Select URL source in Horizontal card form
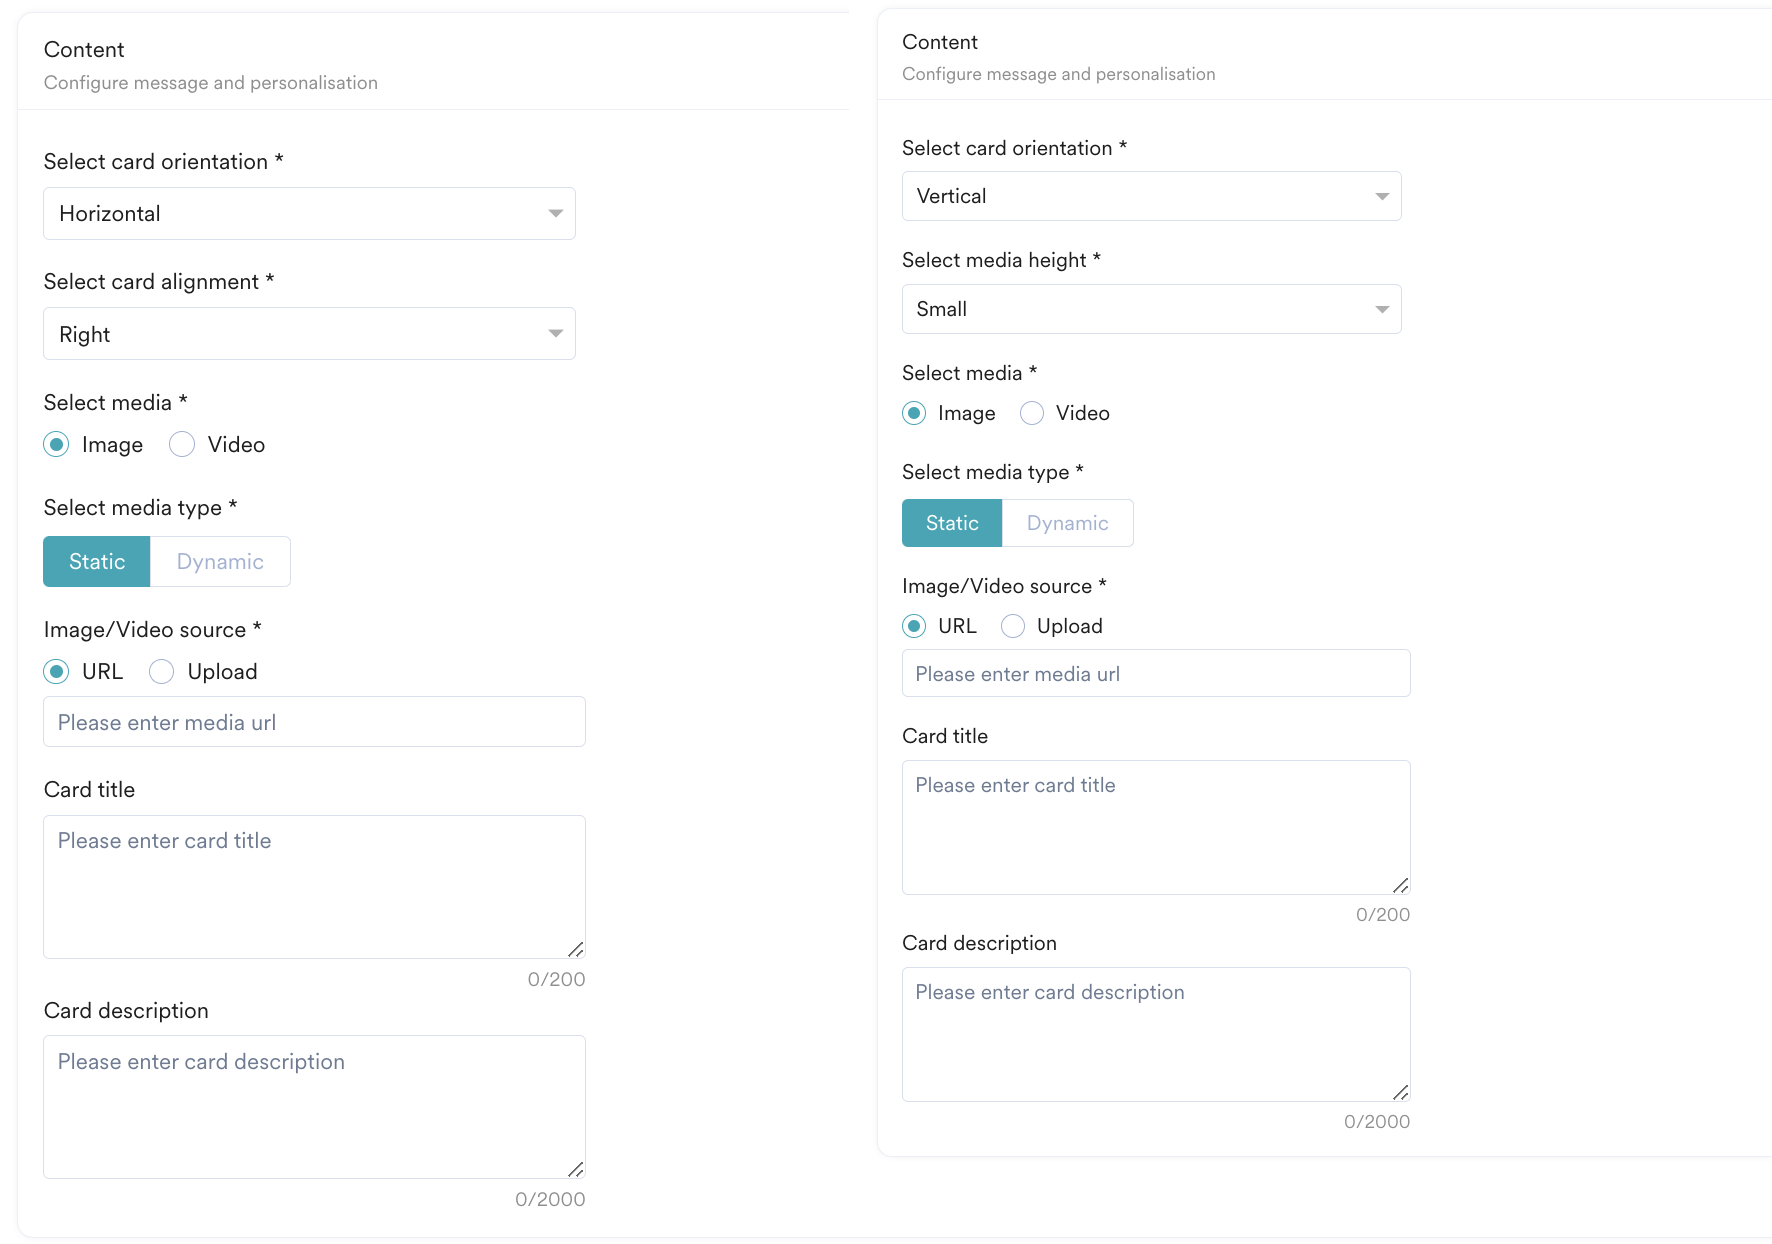Image resolution: width=1772 pixels, height=1244 pixels. pyautogui.click(x=57, y=672)
